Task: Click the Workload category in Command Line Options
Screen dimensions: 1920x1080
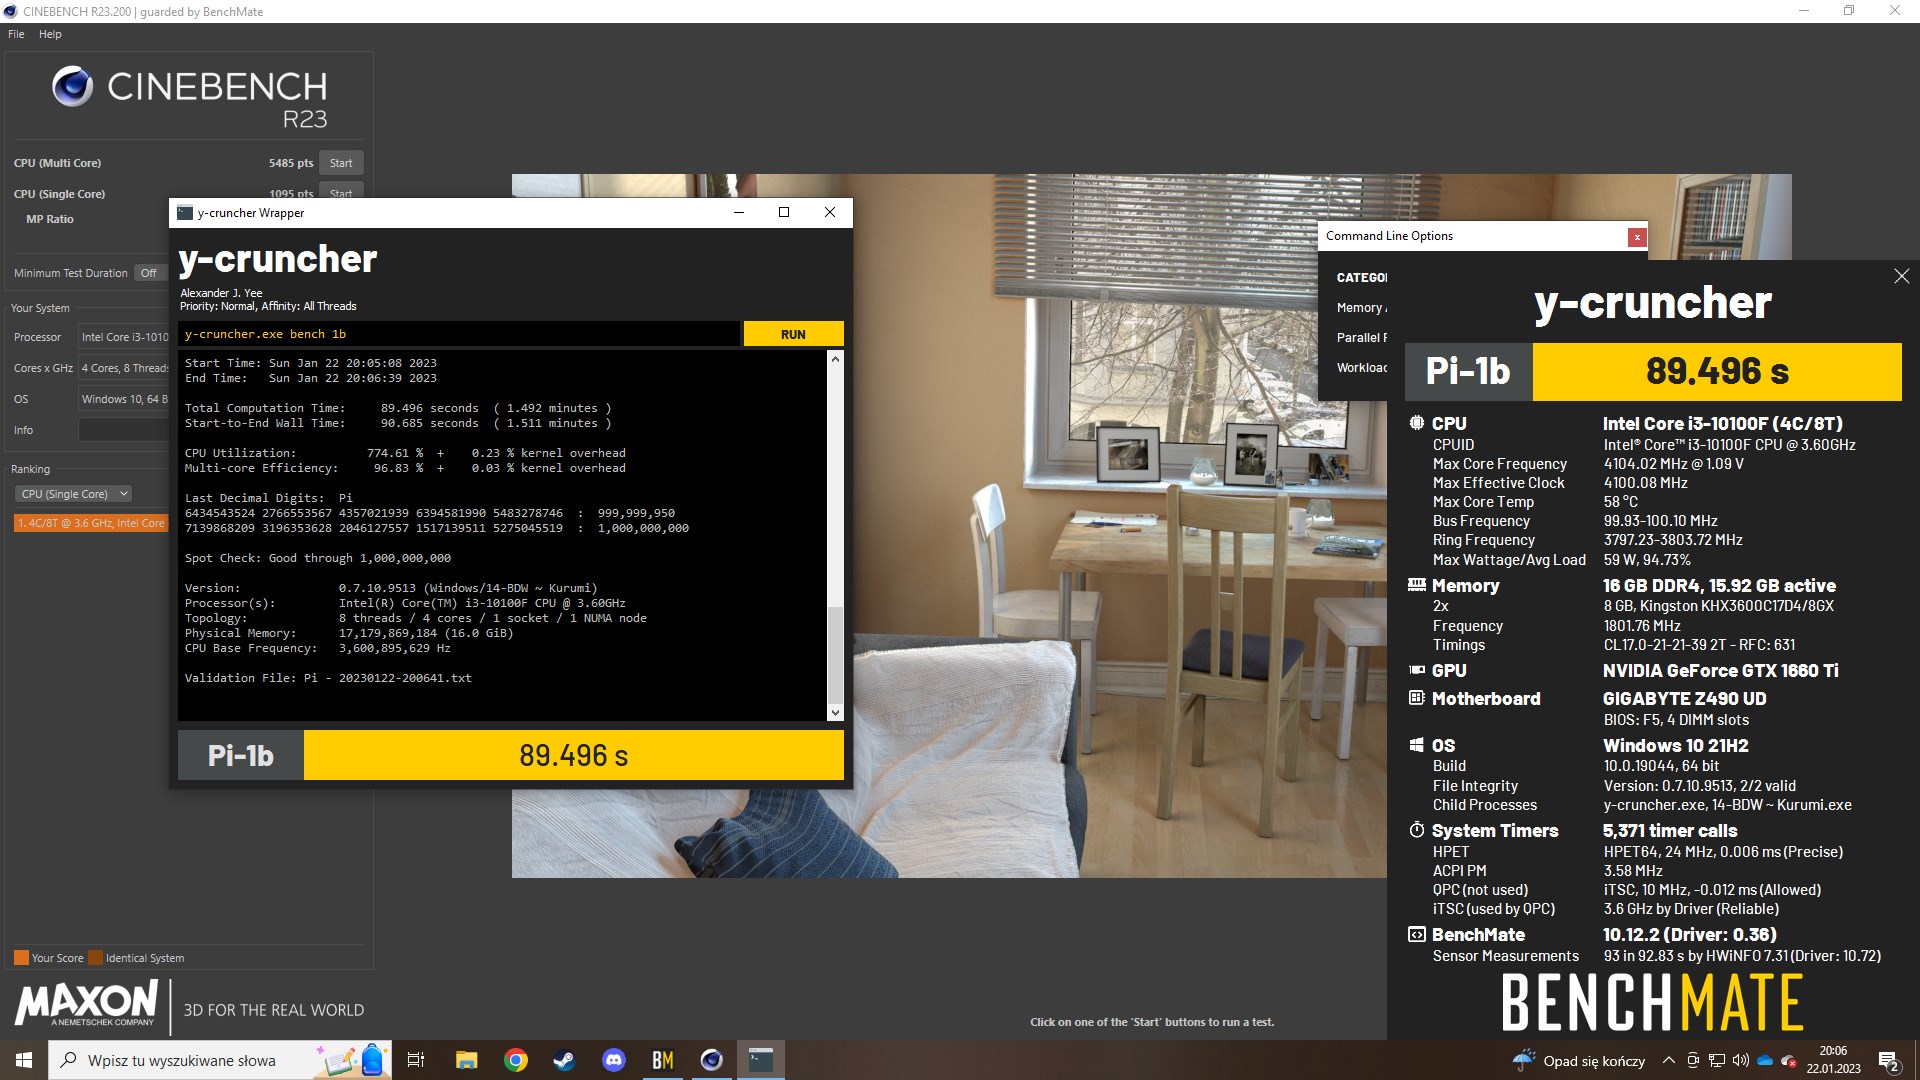Action: click(x=1361, y=368)
